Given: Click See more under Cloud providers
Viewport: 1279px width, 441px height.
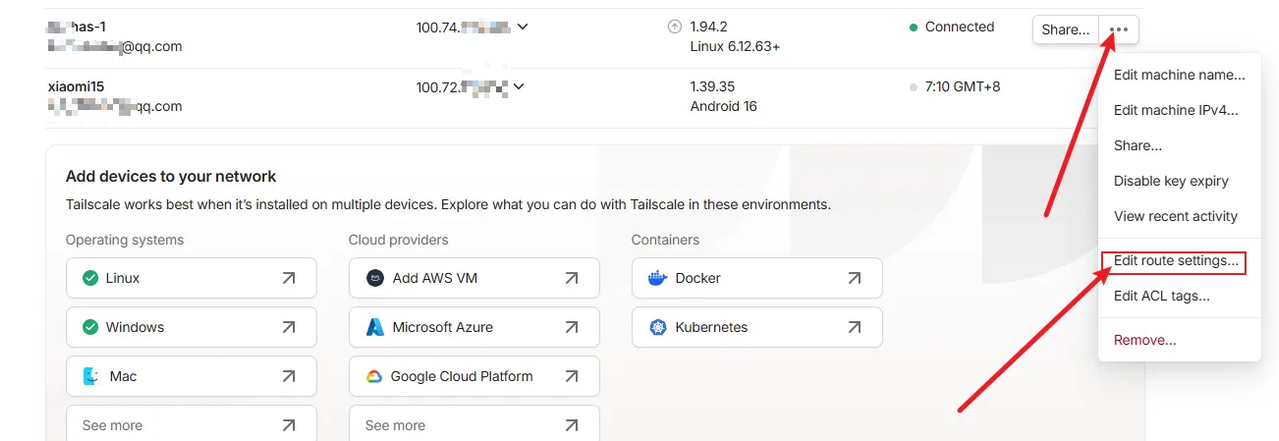Looking at the screenshot, I should (474, 423).
